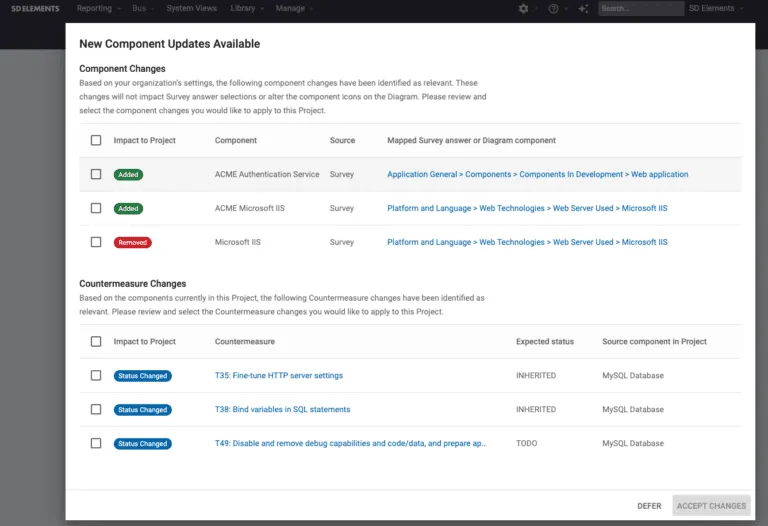Click the Search input field
Viewport: 768px width, 526px height.
(640, 8)
